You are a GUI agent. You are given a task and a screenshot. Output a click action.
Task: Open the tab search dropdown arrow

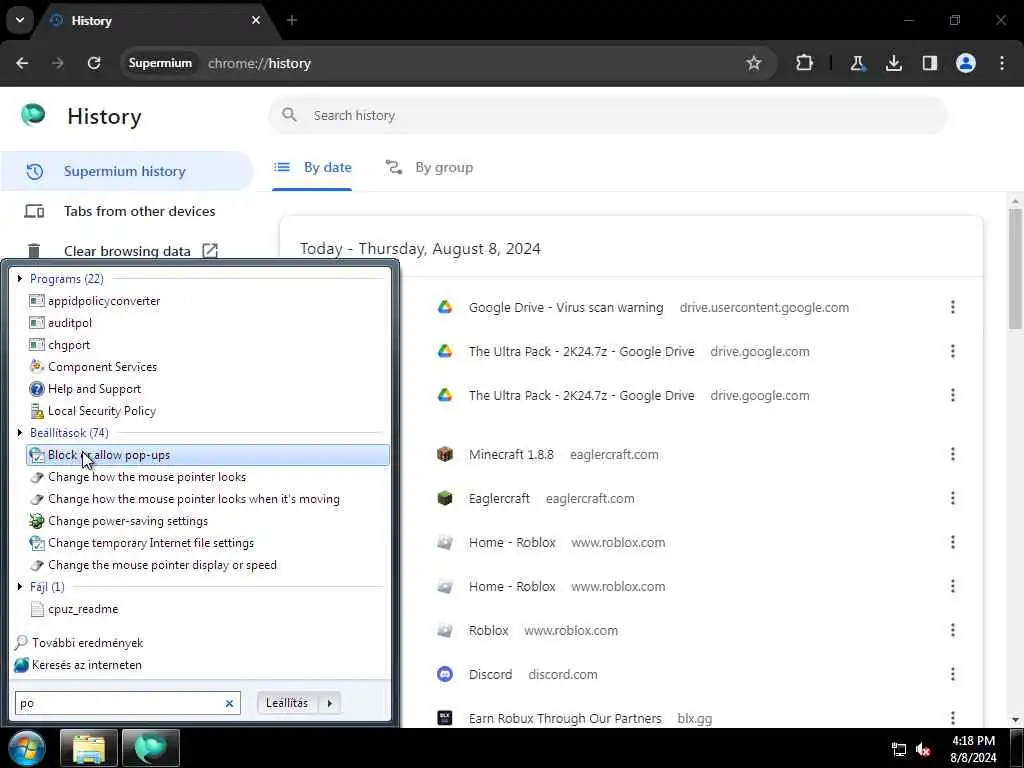tap(20, 20)
